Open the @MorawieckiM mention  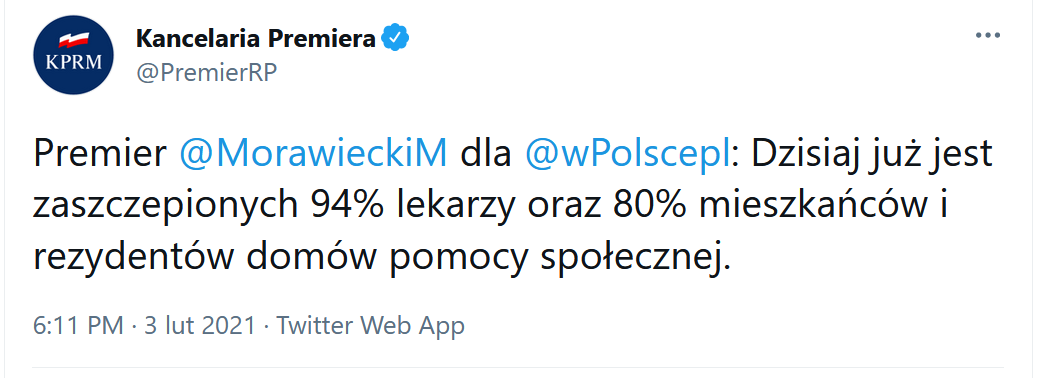click(314, 154)
